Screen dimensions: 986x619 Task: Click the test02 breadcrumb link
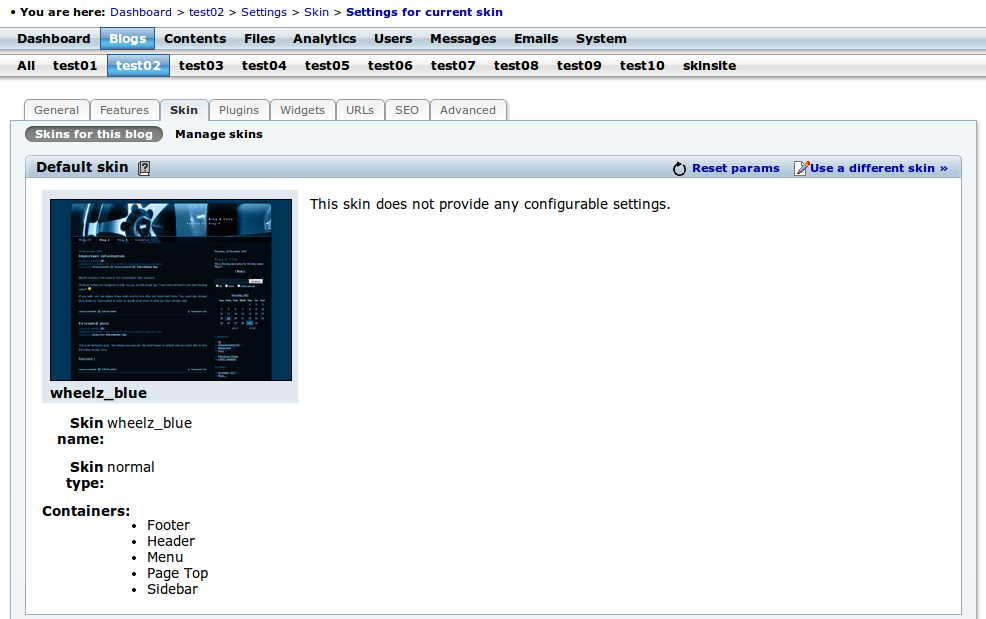[x=206, y=12]
